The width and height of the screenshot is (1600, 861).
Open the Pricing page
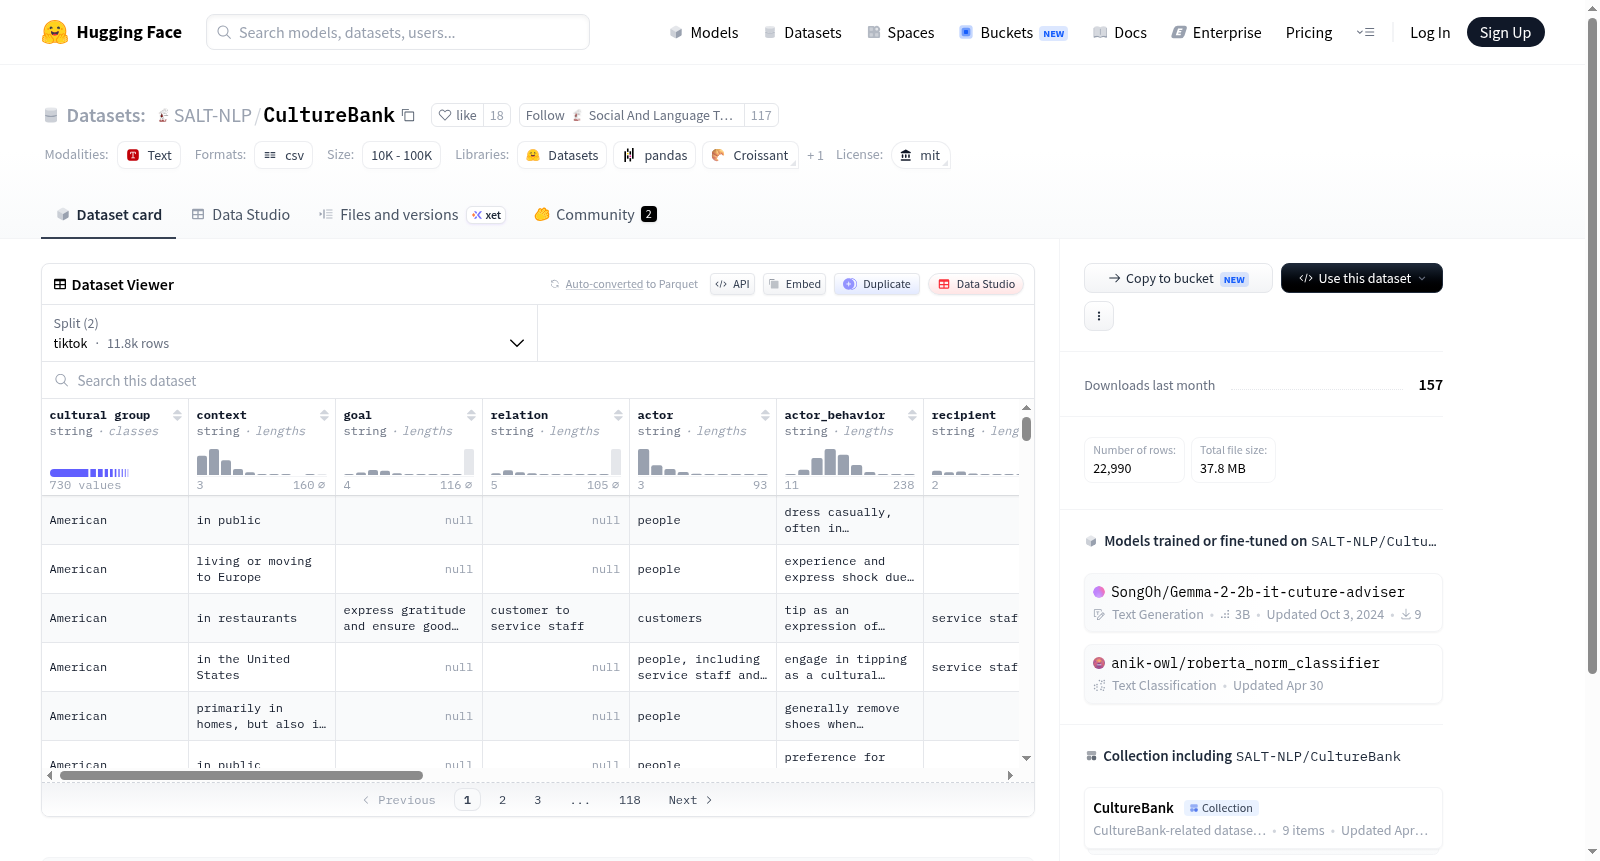(x=1309, y=32)
